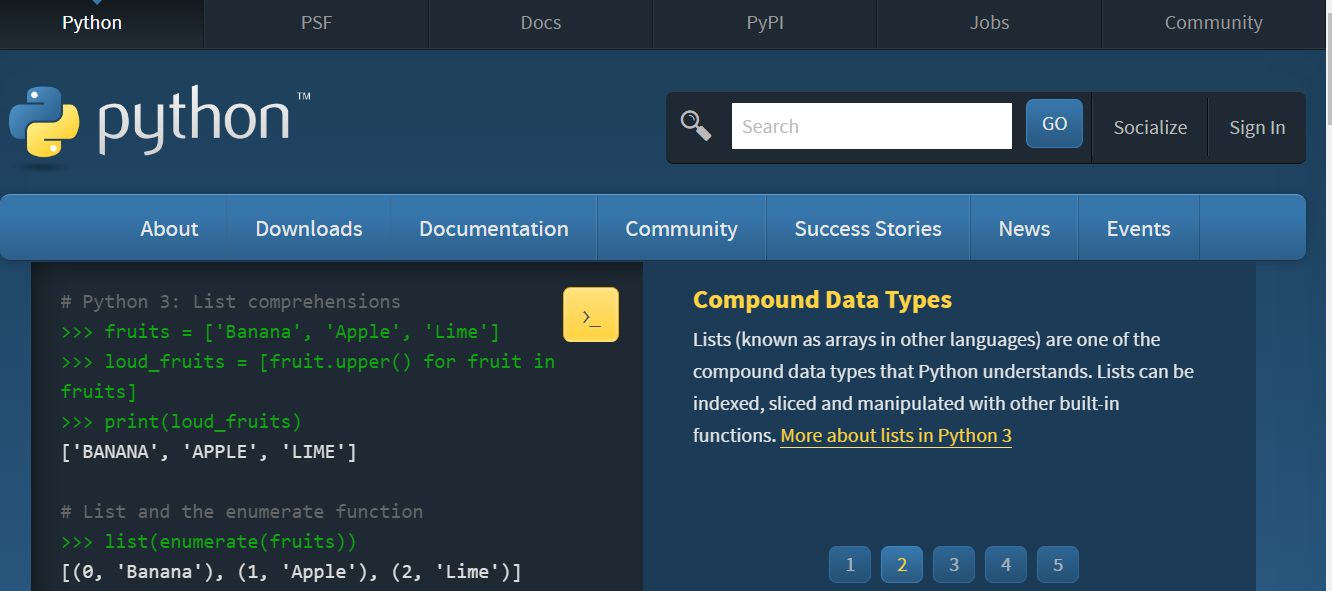Switch to the PSF top tab
Viewport: 1332px width, 591px height.
(x=316, y=23)
